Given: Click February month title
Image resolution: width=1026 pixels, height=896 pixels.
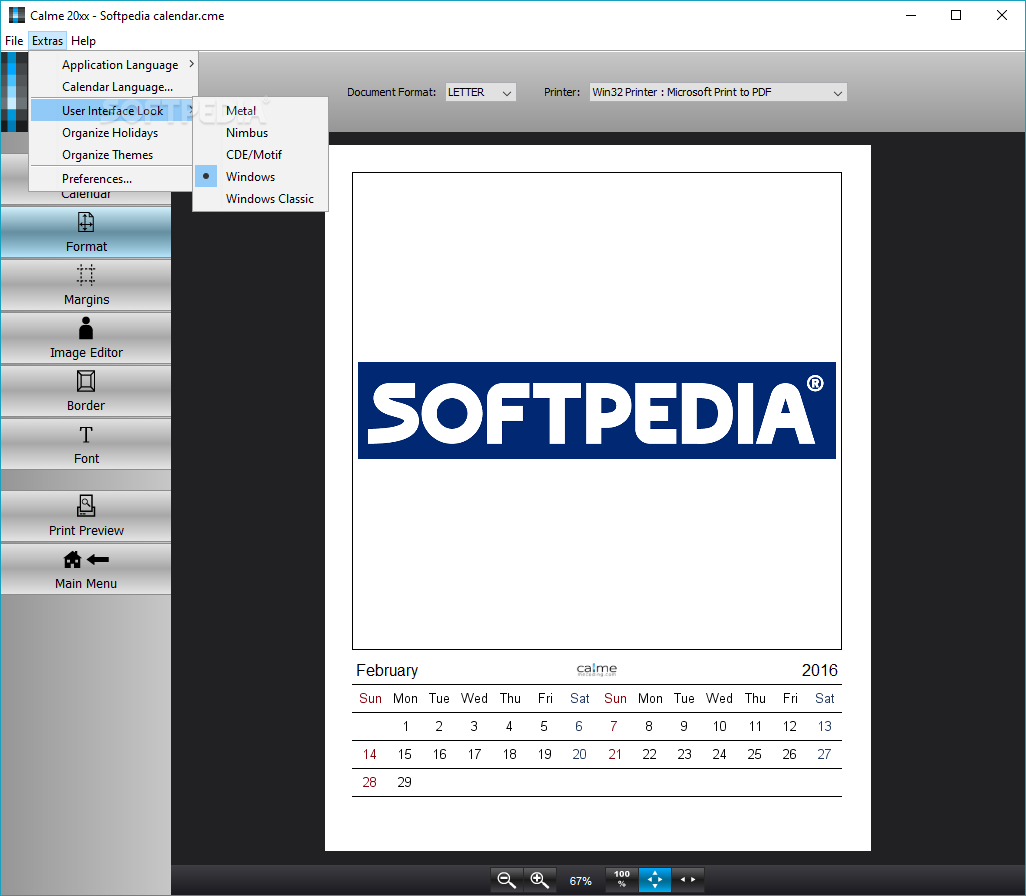Looking at the screenshot, I should click(x=387, y=670).
